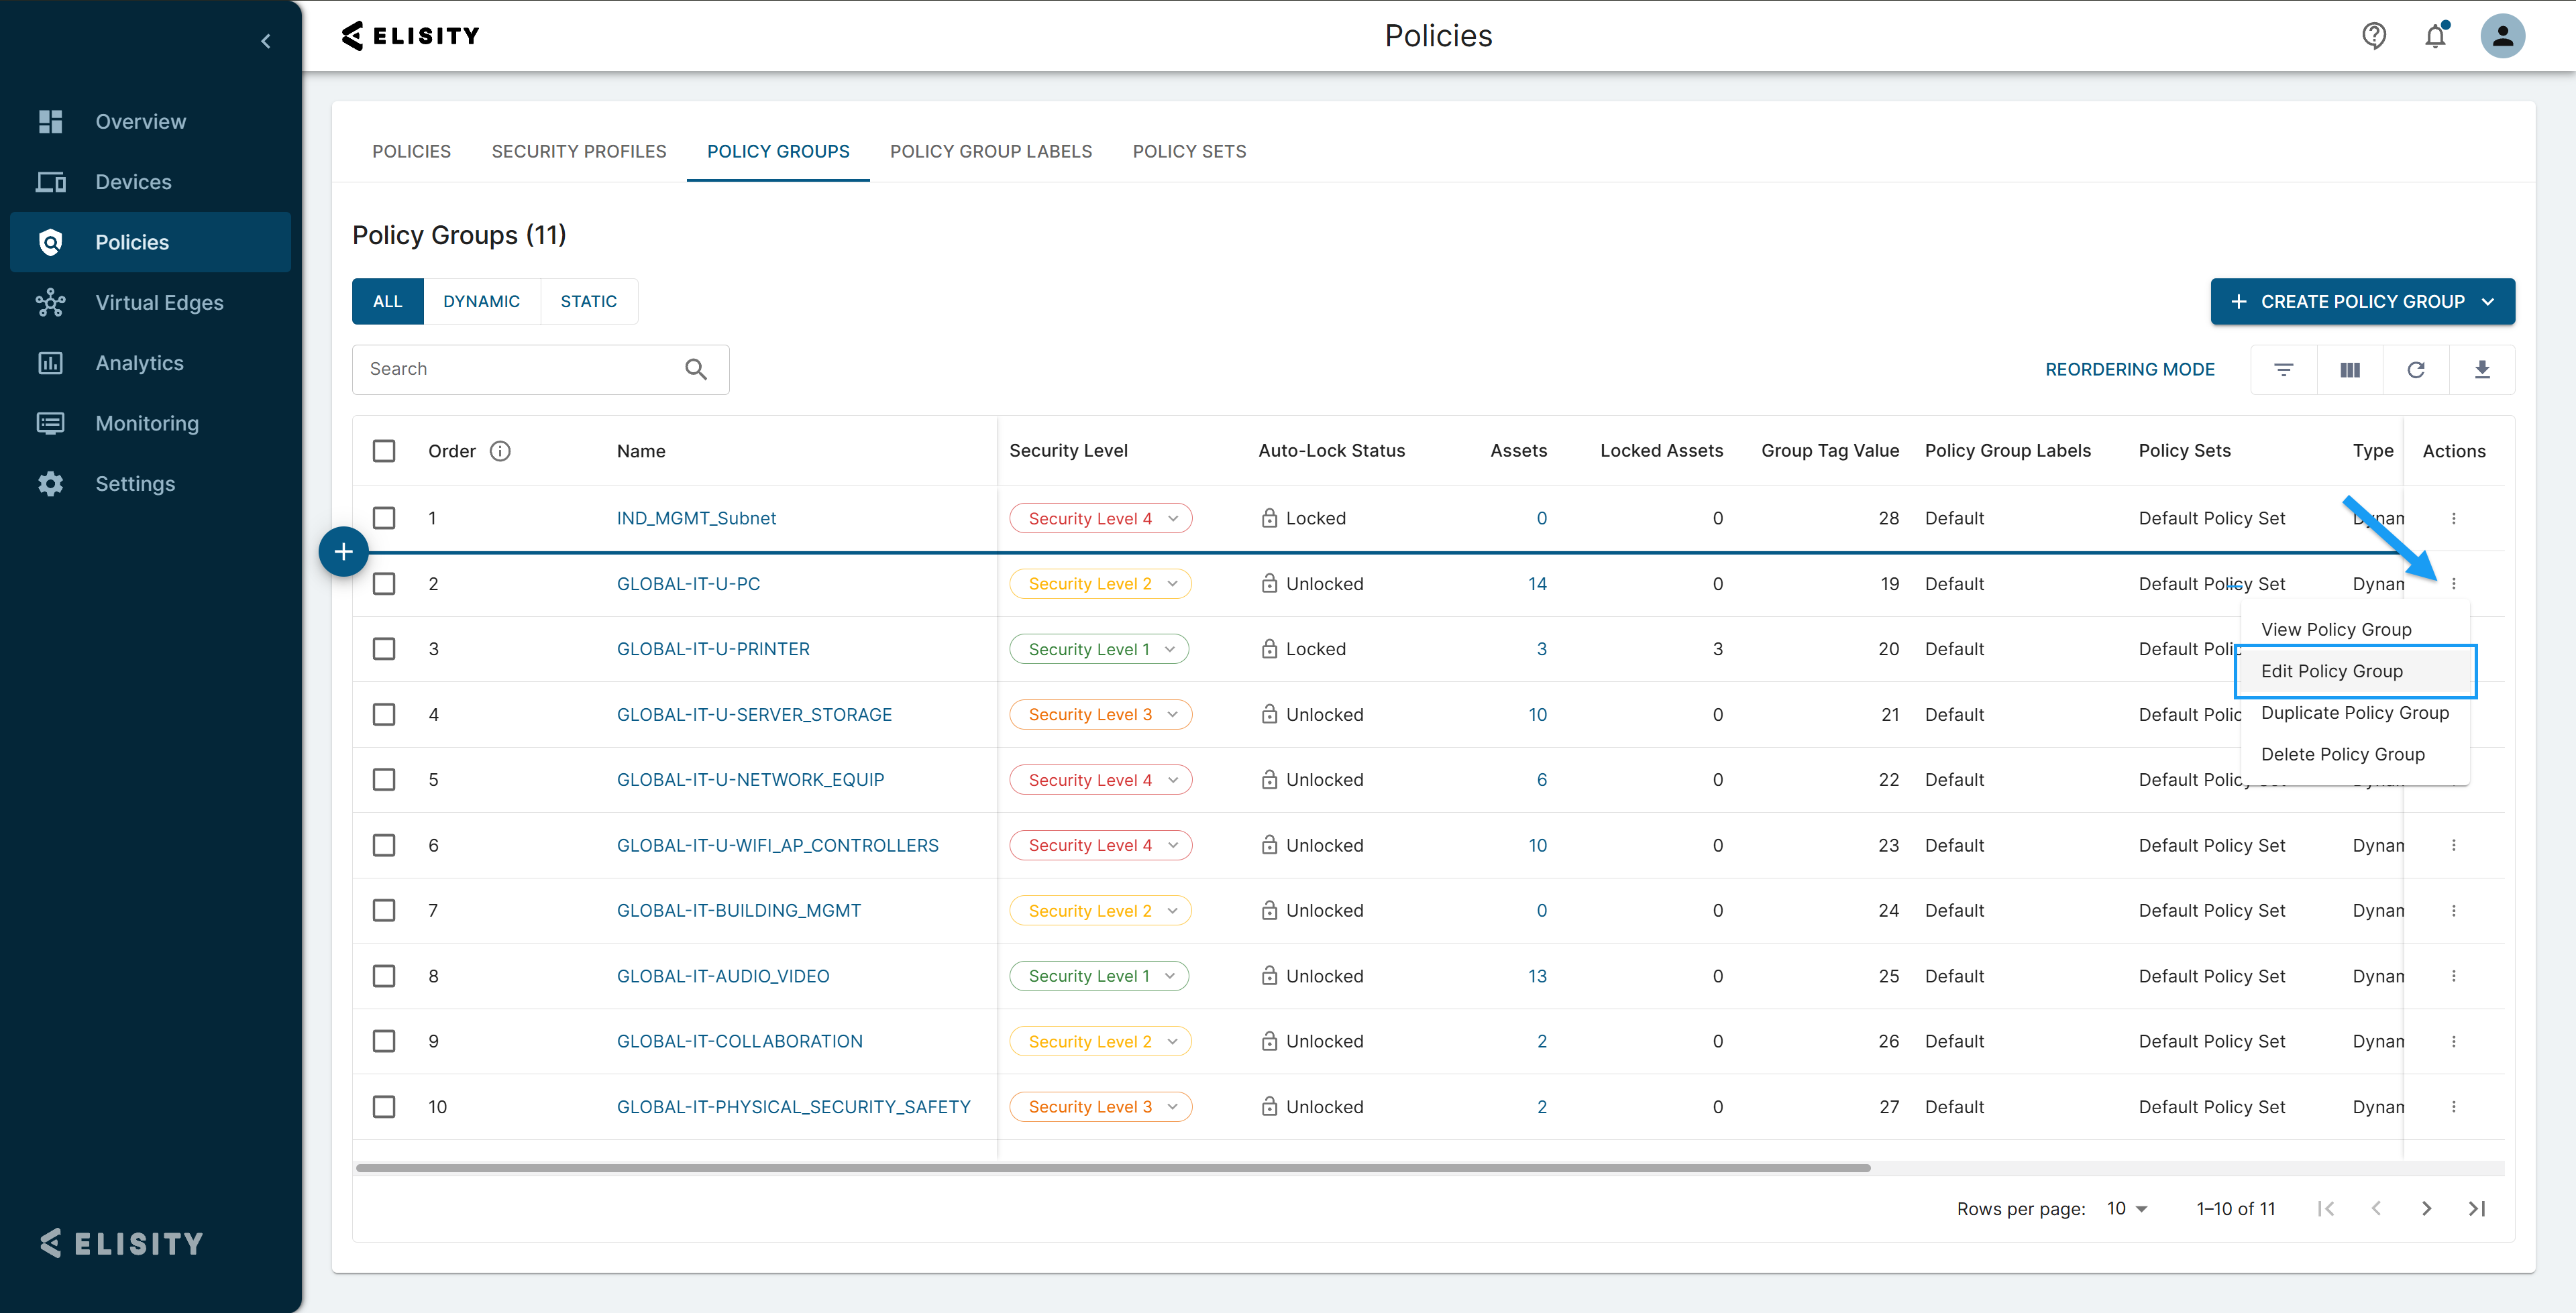
Task: Check the GLOBAL-IT-U-PRINTER row checkbox
Action: [x=384, y=649]
